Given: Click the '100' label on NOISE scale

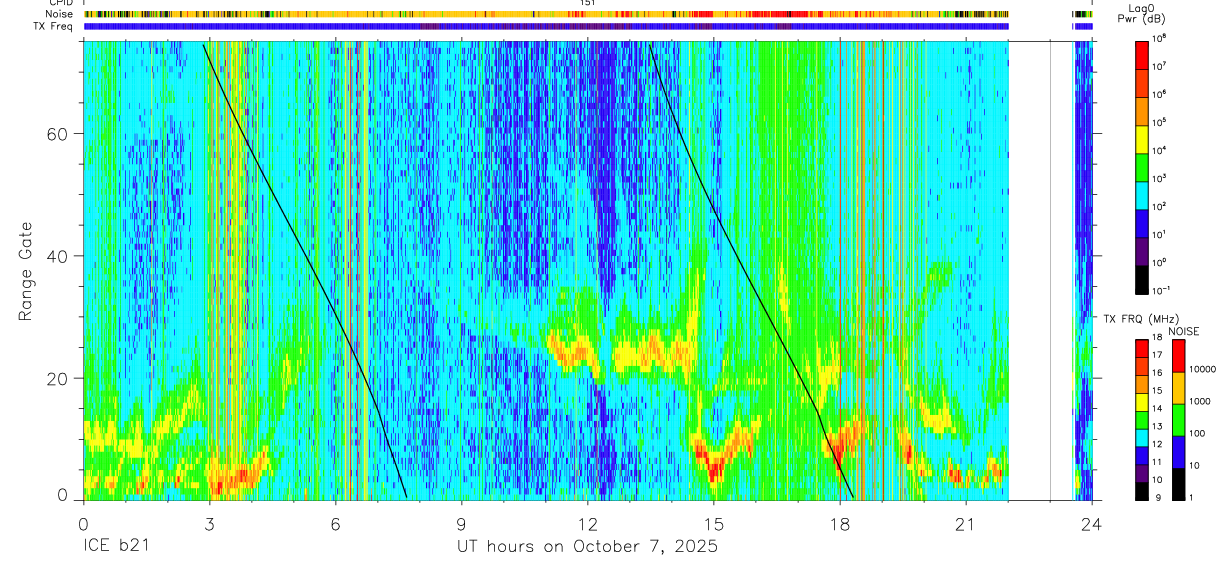Looking at the screenshot, I should point(1196,433).
